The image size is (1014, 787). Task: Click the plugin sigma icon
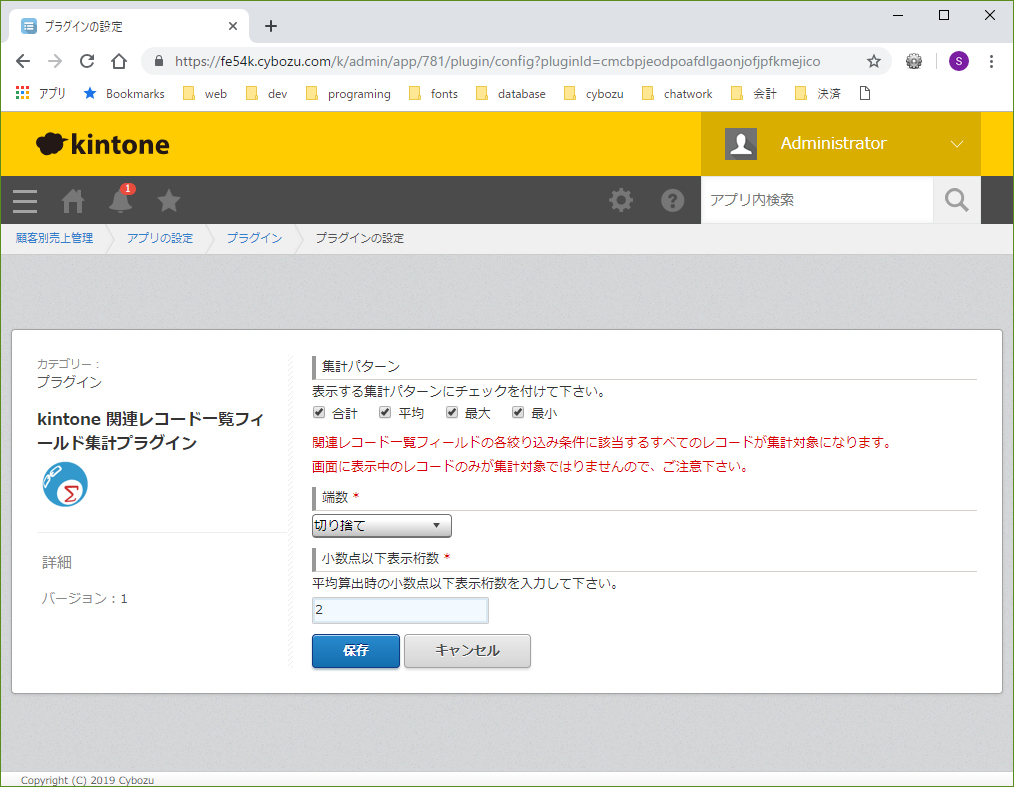[x=65, y=484]
